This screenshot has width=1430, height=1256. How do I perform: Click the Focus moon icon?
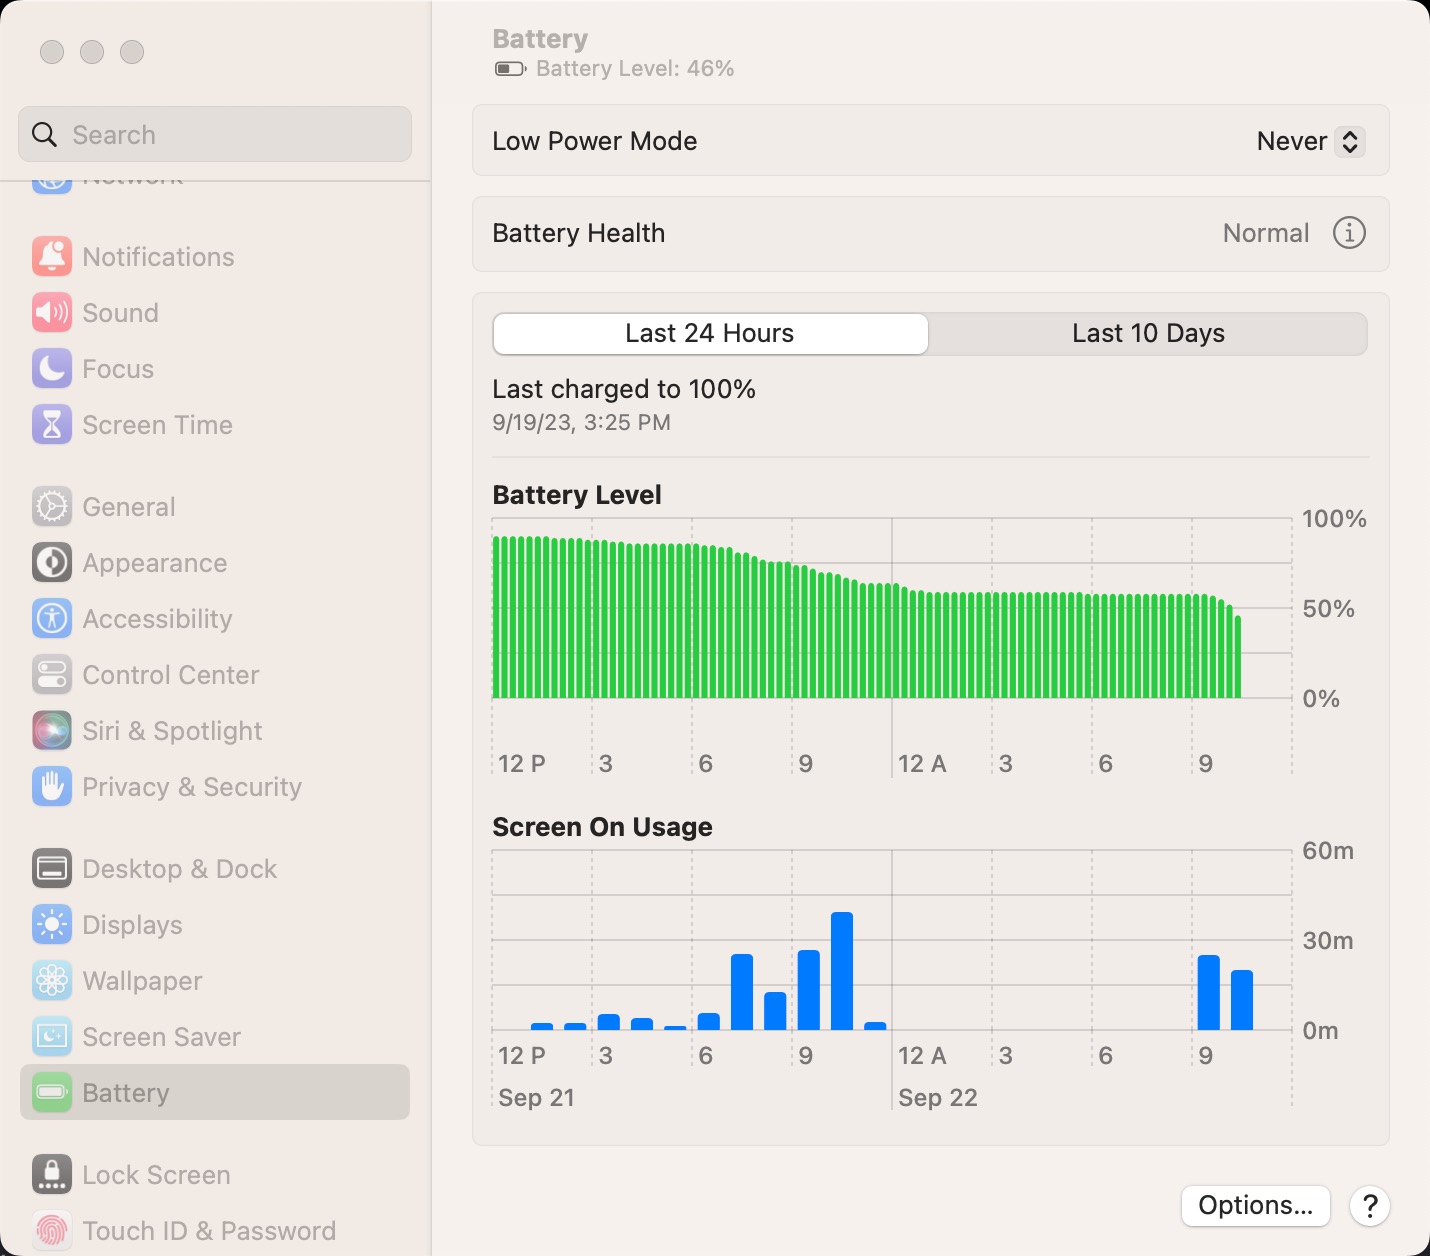(x=52, y=369)
